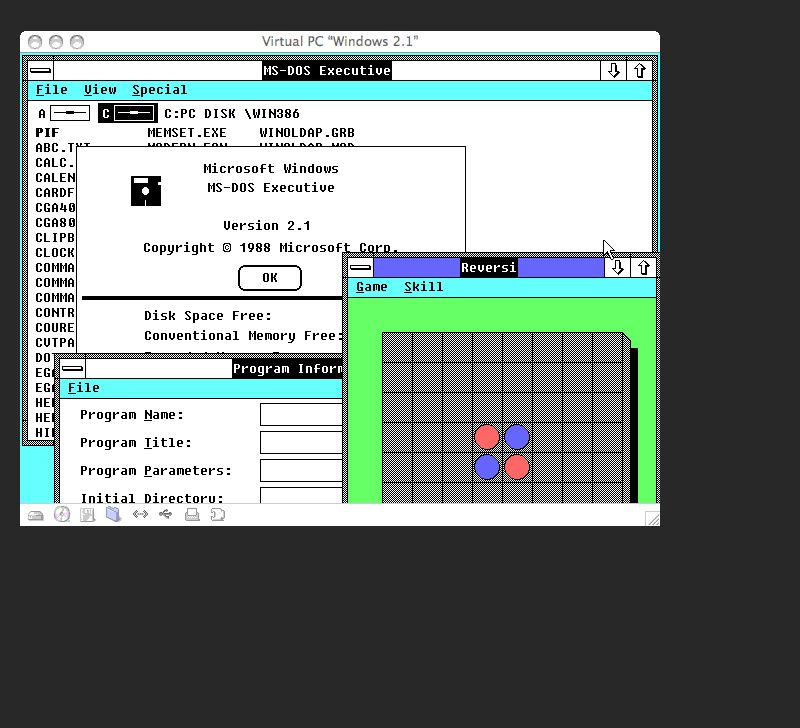Open the Skill menu in Reversi
This screenshot has width=800, height=728.
click(423, 287)
